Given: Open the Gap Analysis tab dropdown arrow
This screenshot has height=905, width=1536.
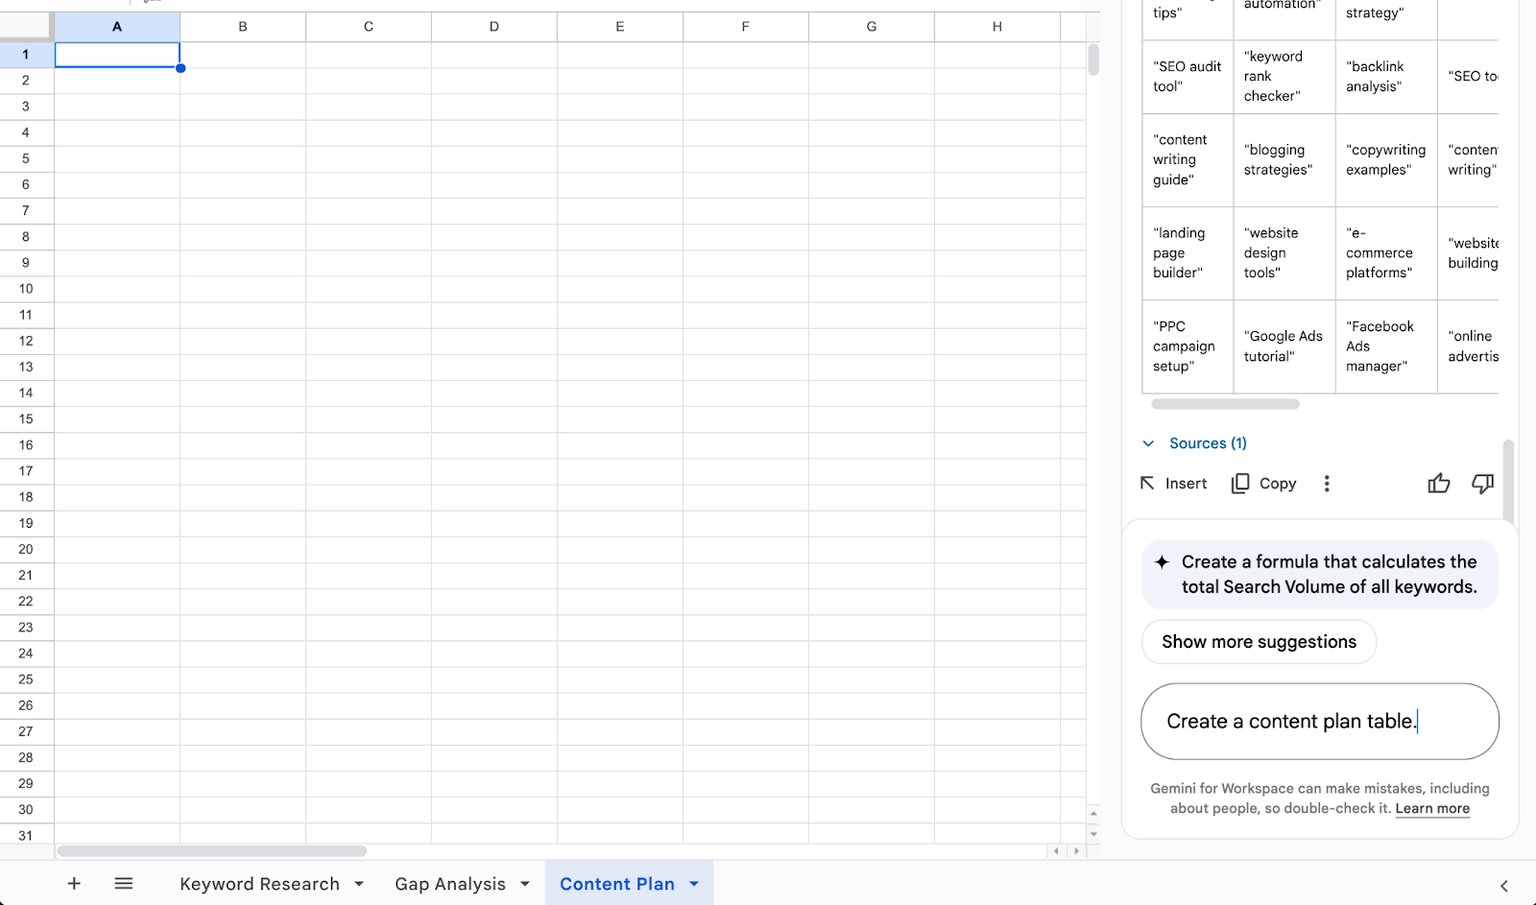Looking at the screenshot, I should point(525,884).
